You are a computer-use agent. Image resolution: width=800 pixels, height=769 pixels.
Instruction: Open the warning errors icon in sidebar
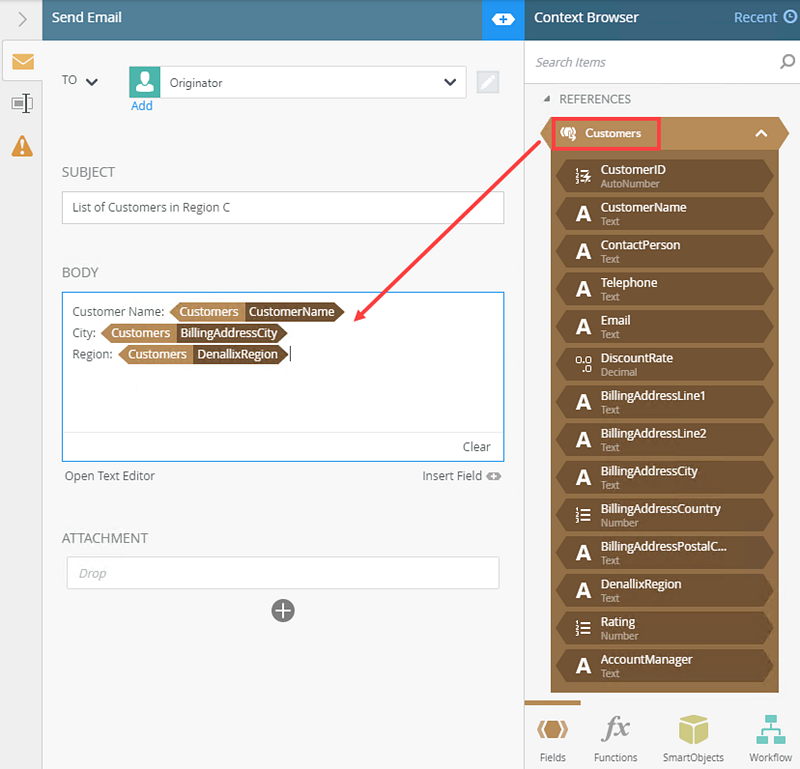pos(22,146)
